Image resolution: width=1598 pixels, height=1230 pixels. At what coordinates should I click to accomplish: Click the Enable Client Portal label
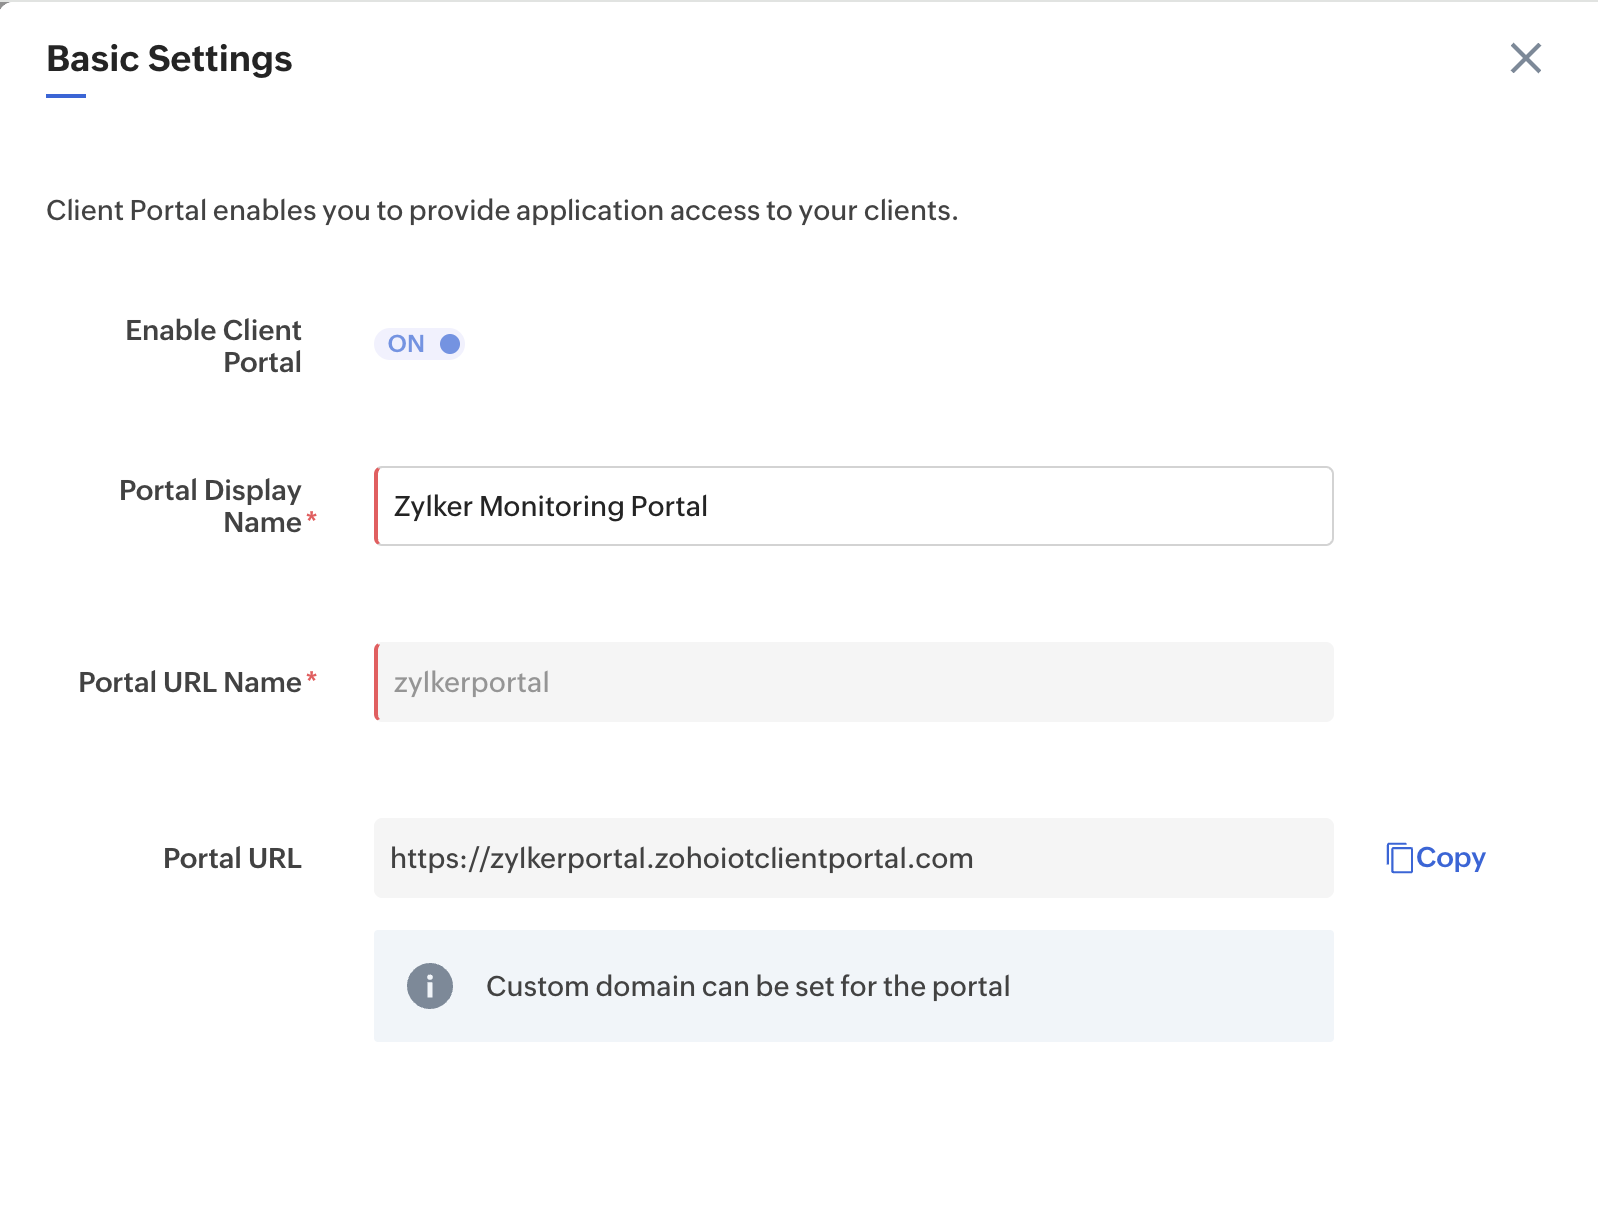[x=214, y=346]
